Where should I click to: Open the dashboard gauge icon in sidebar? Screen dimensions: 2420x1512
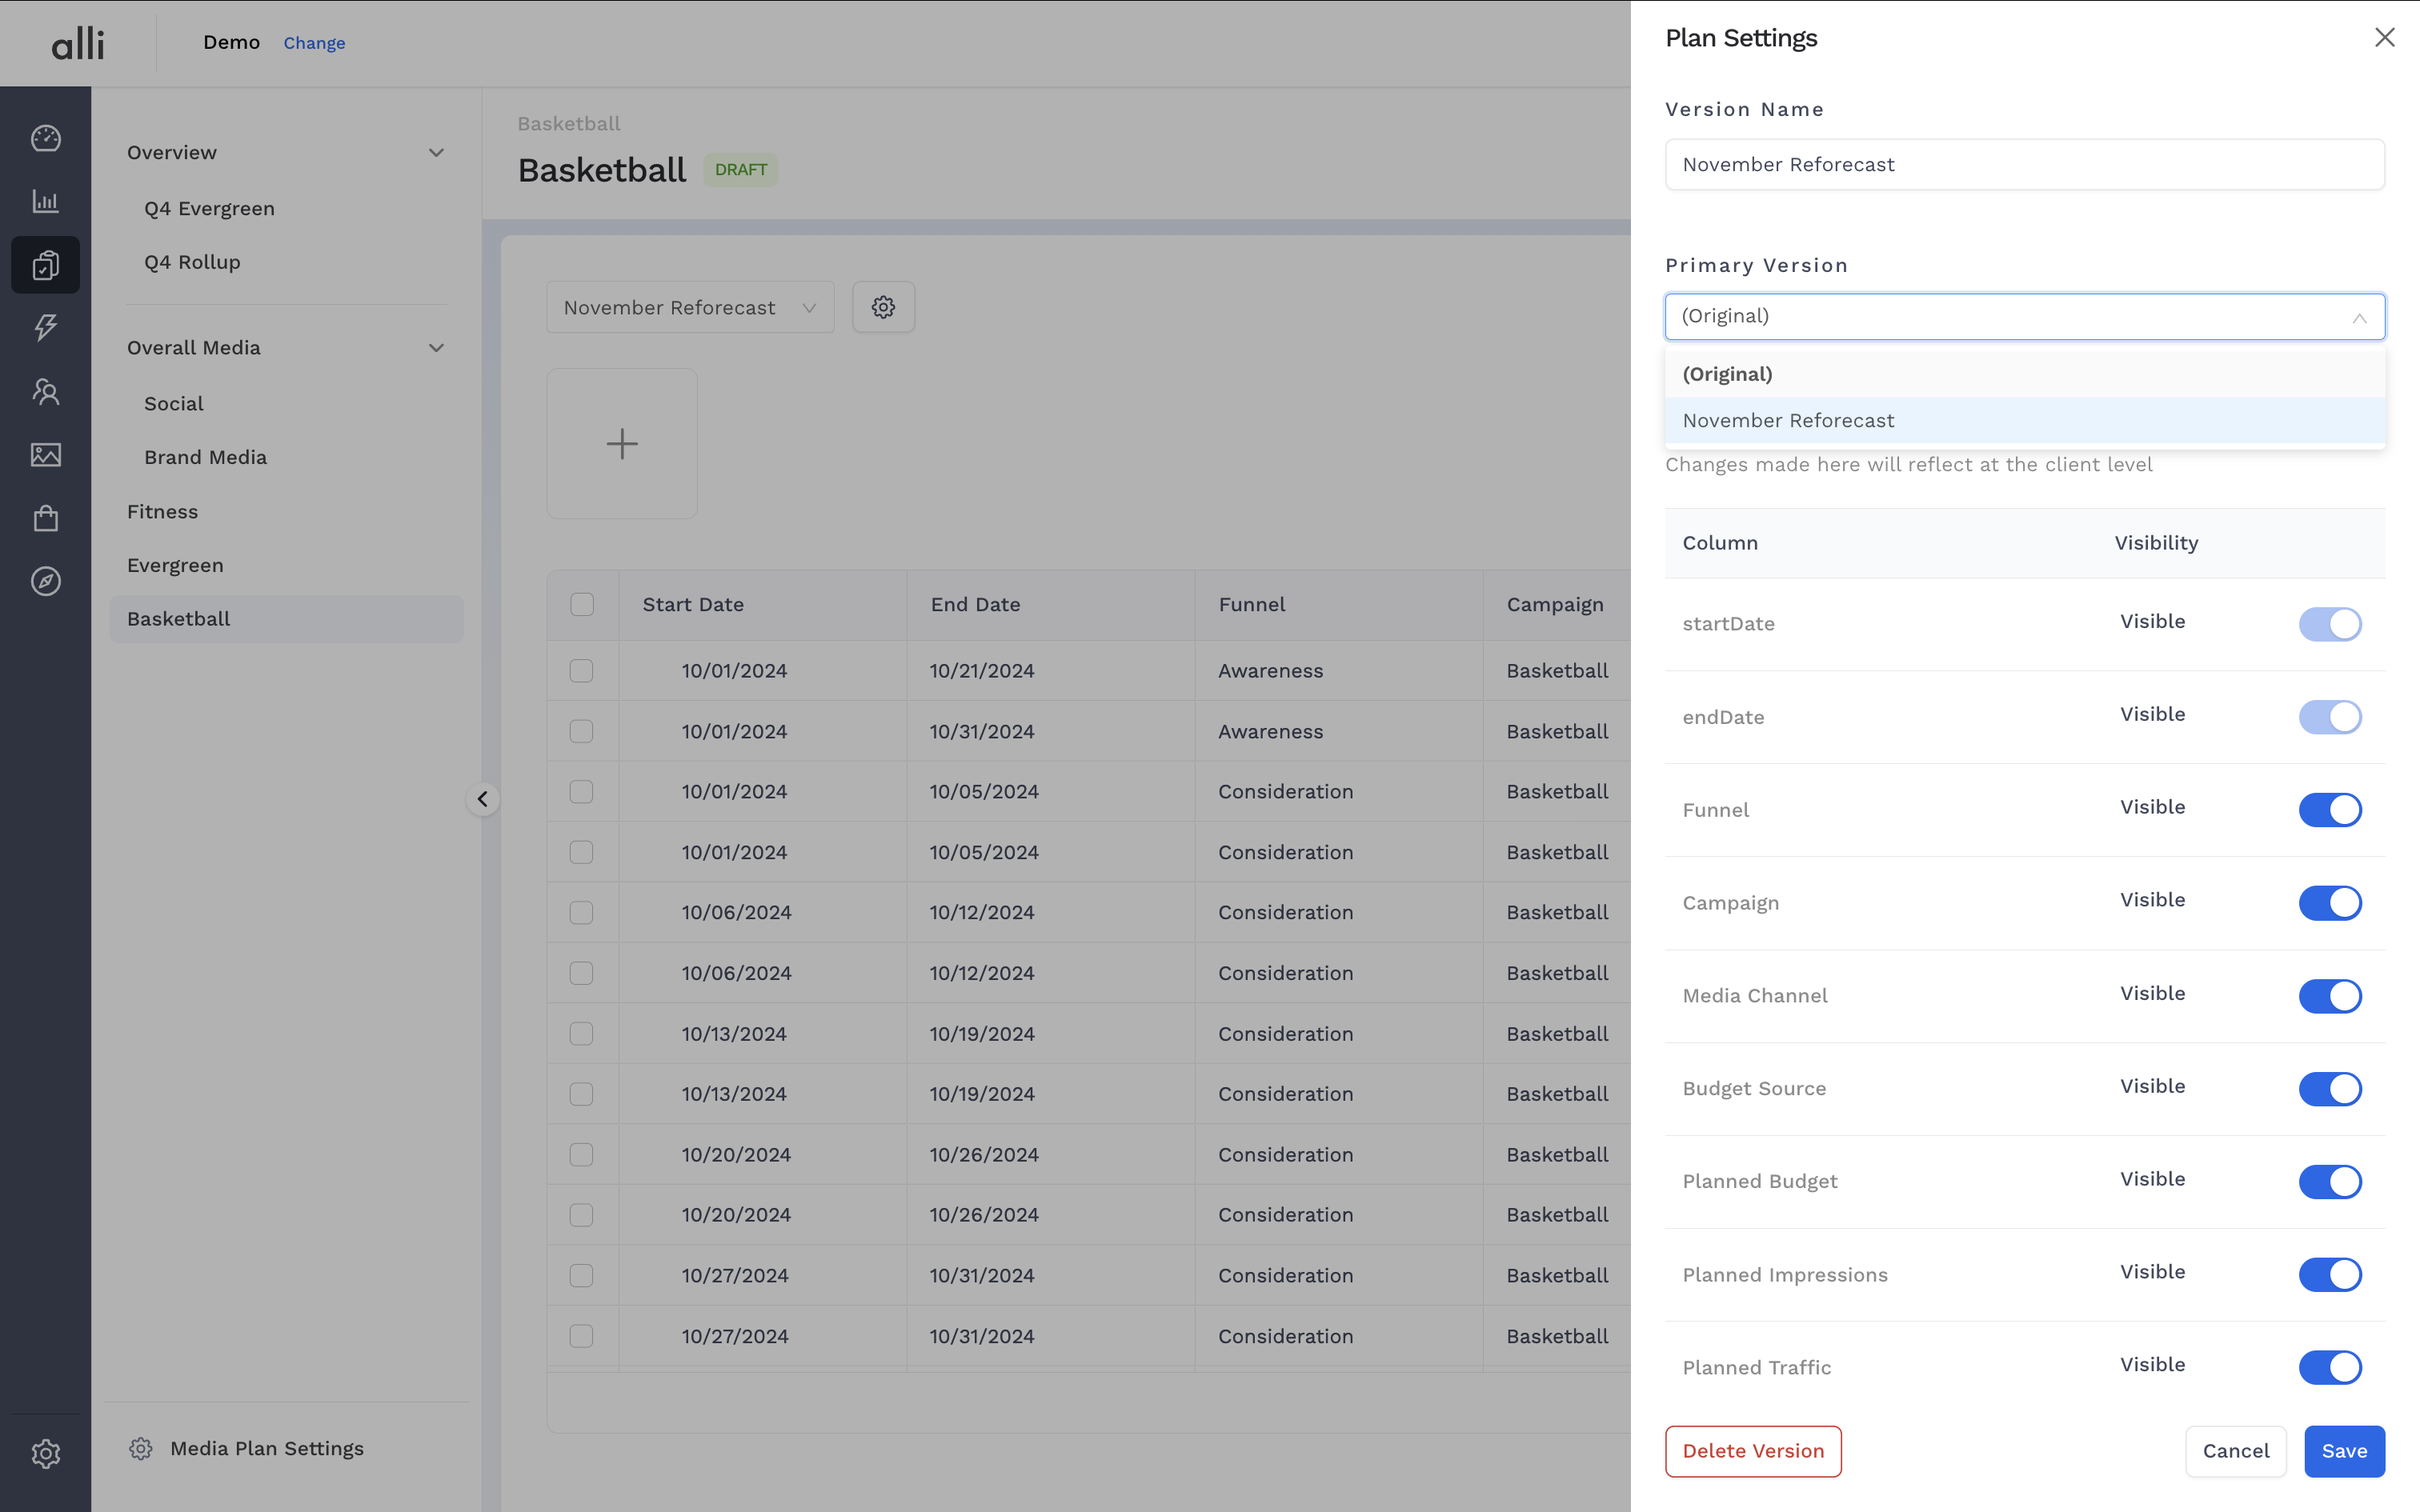46,138
